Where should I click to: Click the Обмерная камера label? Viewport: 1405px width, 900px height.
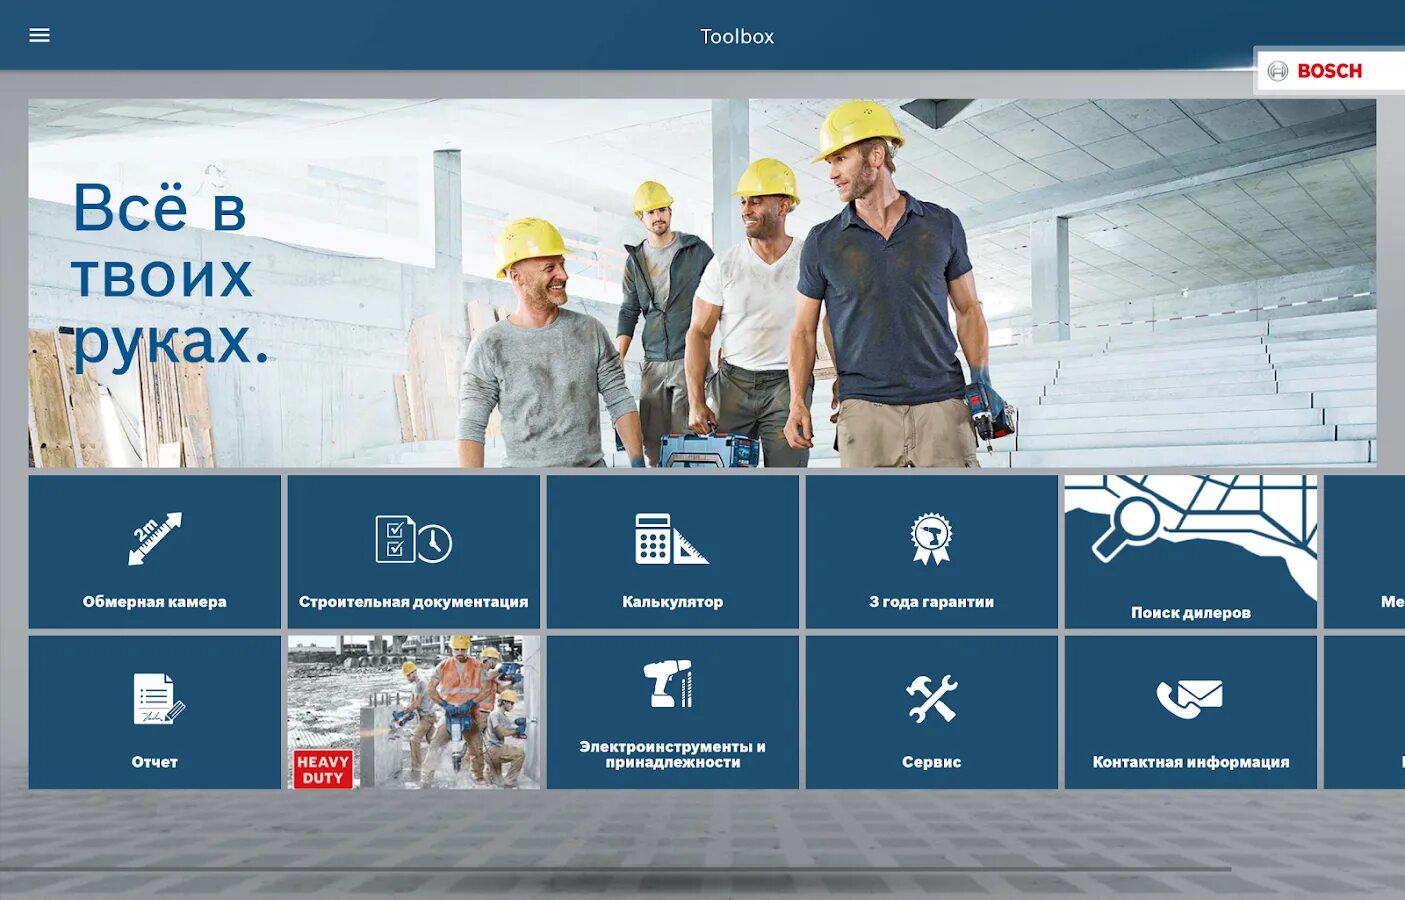point(155,602)
